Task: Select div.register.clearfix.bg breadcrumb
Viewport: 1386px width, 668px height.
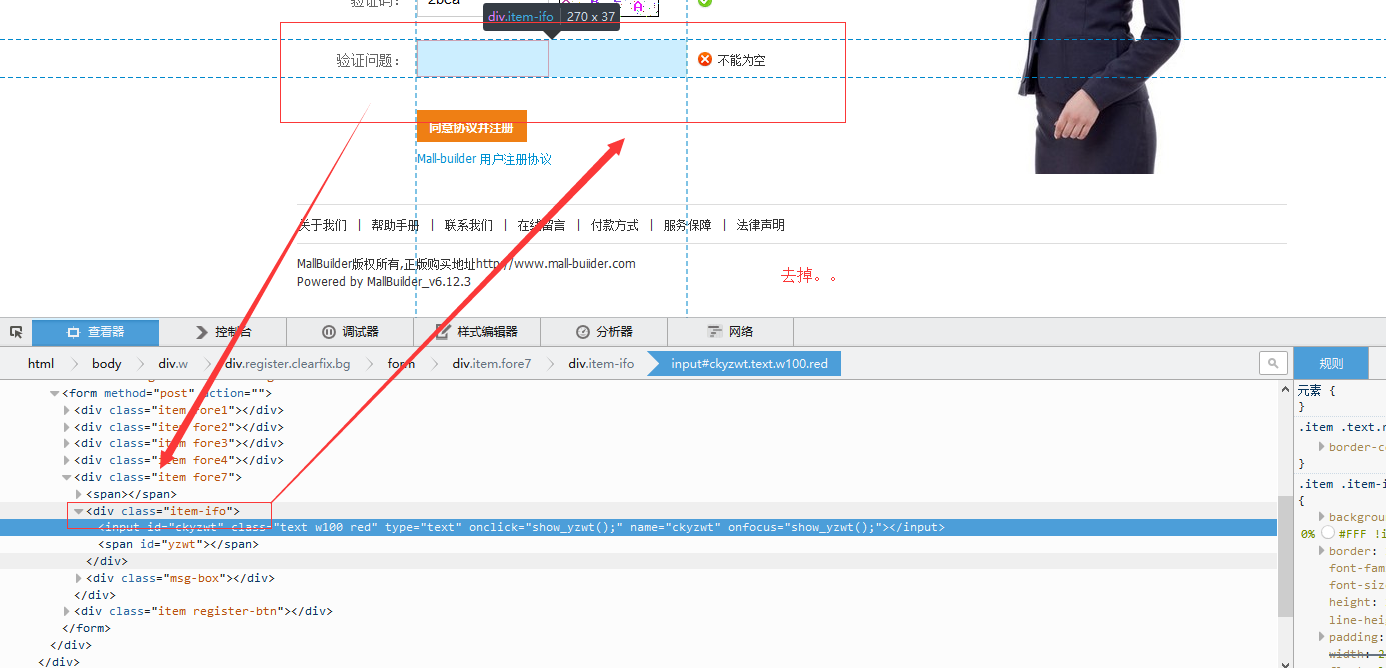Action: click(287, 363)
